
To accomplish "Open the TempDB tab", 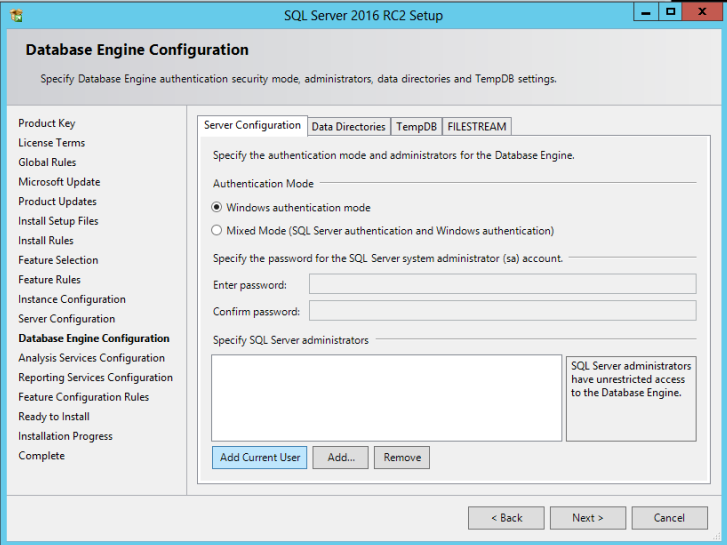I will (416, 127).
